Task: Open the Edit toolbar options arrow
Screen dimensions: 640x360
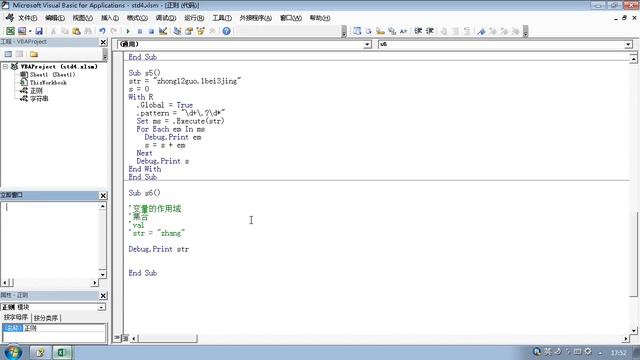Action: tap(526, 31)
